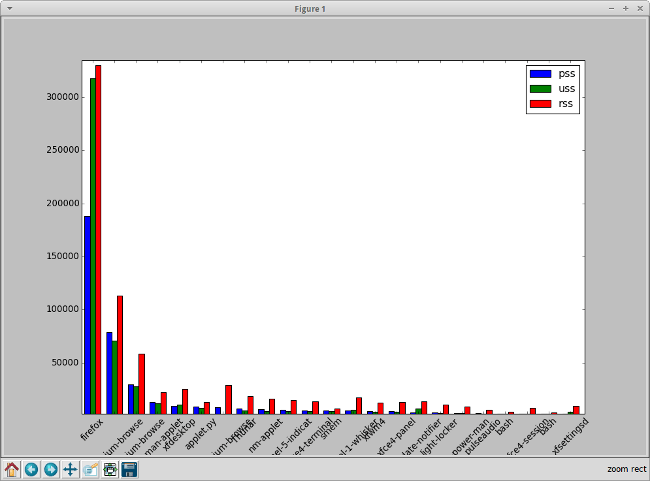The width and height of the screenshot is (650, 481).
Task: Click the red rss legend swatch
Action: [x=541, y=104]
